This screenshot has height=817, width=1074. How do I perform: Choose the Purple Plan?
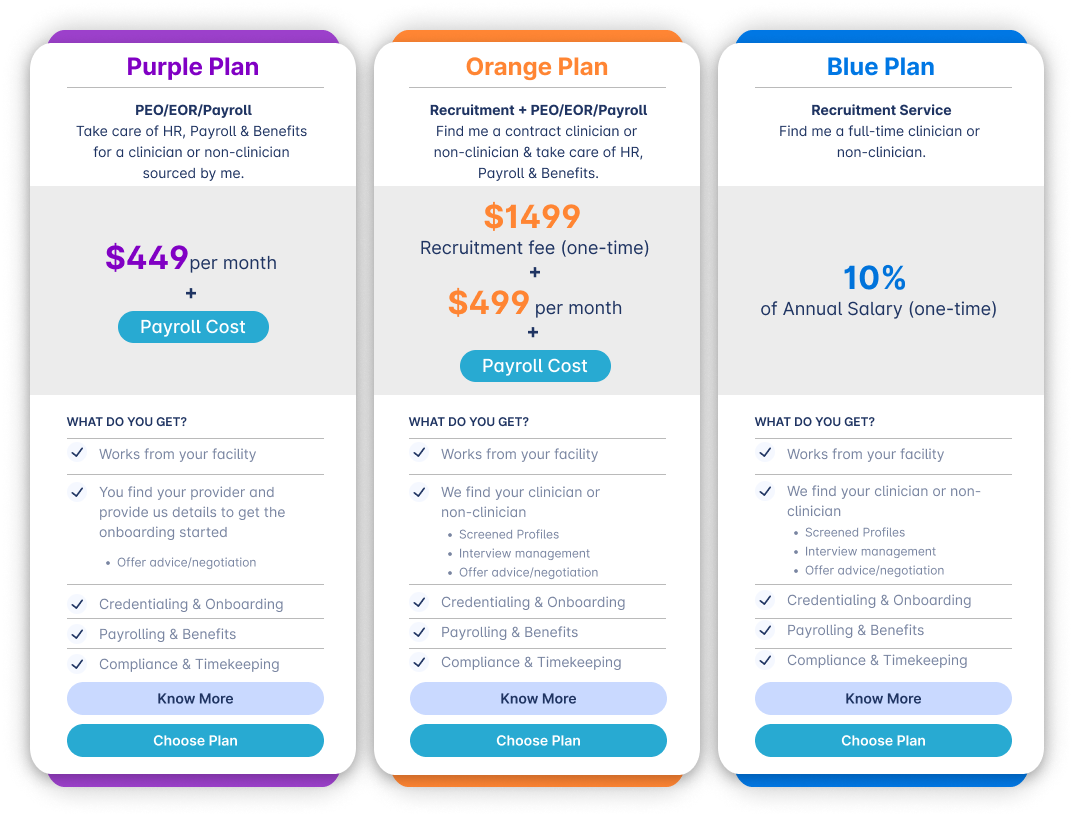195,740
